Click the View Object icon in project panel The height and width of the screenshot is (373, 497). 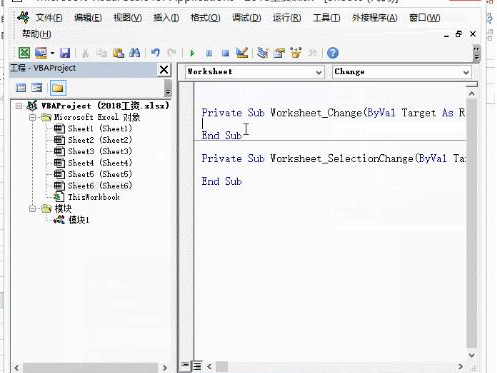[37, 88]
